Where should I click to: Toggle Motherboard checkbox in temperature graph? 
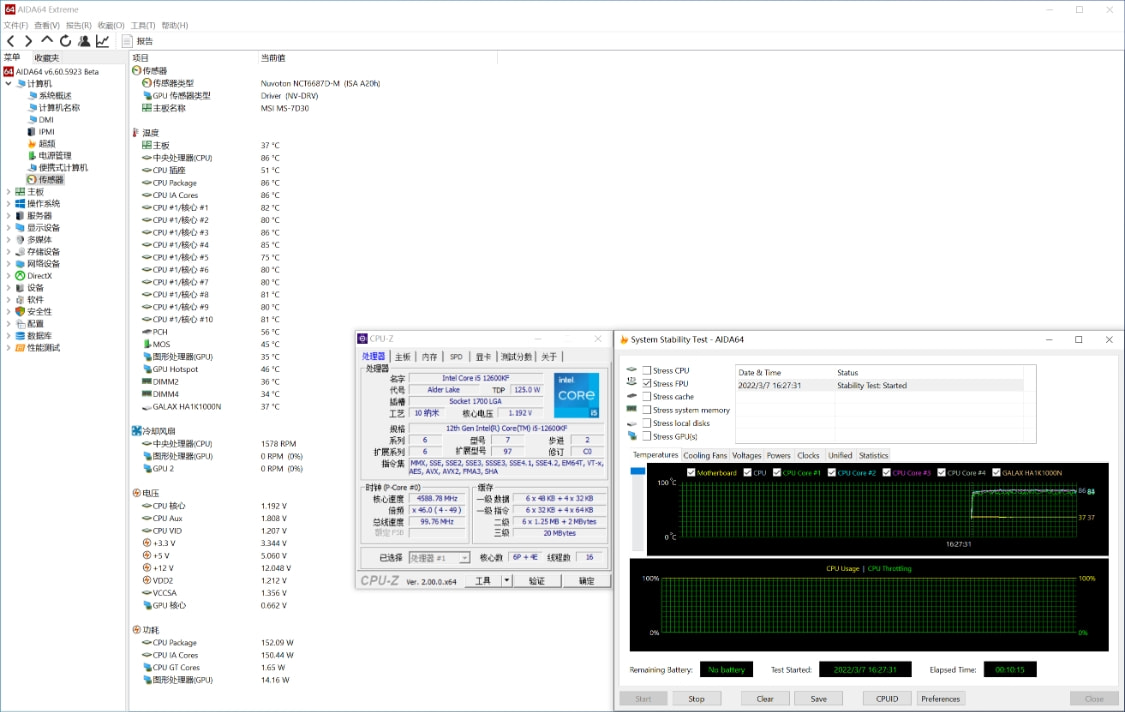(x=691, y=473)
